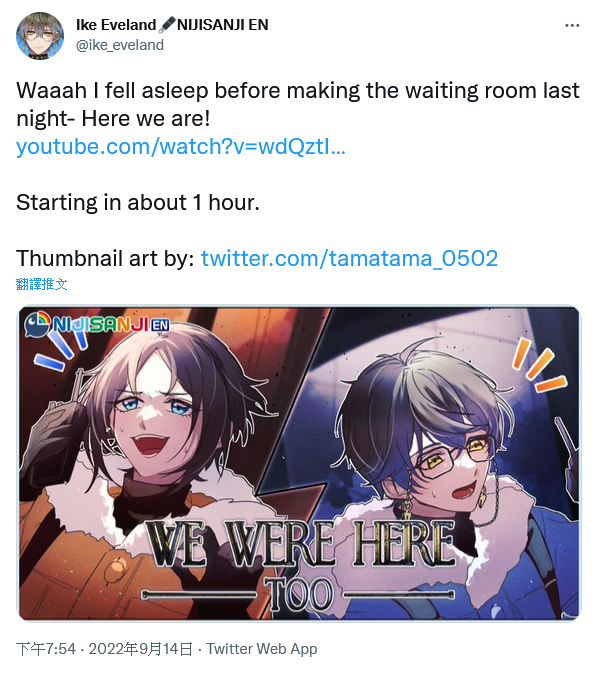Click the 'Starting in about 1 hour' text
598x675 pixels.
coord(138,202)
